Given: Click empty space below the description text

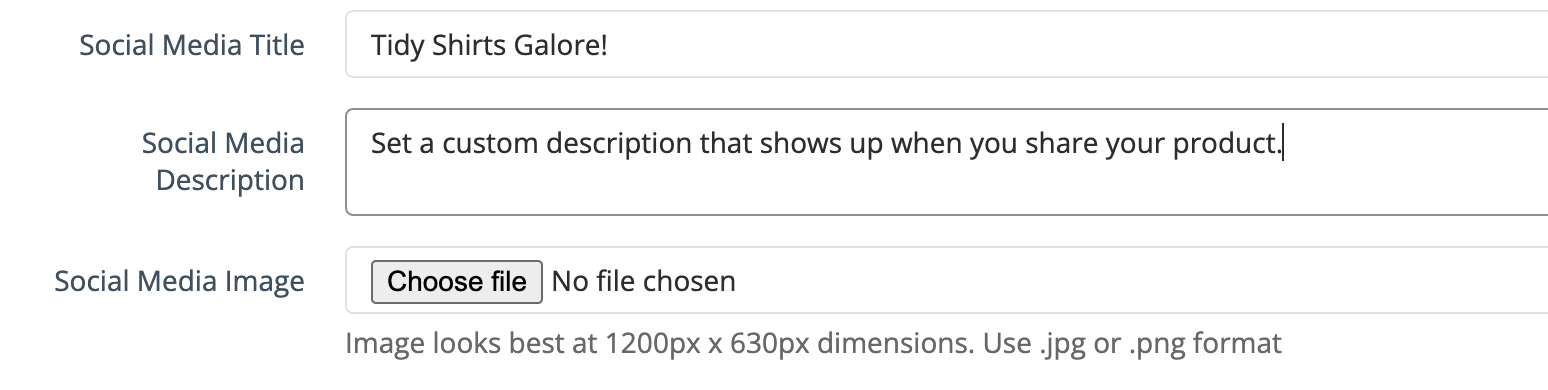Looking at the screenshot, I should tap(946, 190).
